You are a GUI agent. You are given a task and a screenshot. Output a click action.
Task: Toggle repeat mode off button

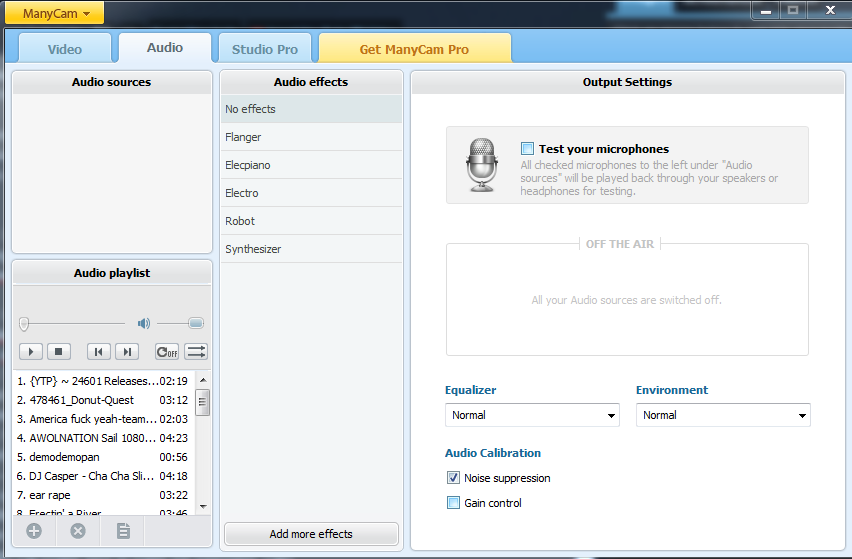pyautogui.click(x=167, y=352)
